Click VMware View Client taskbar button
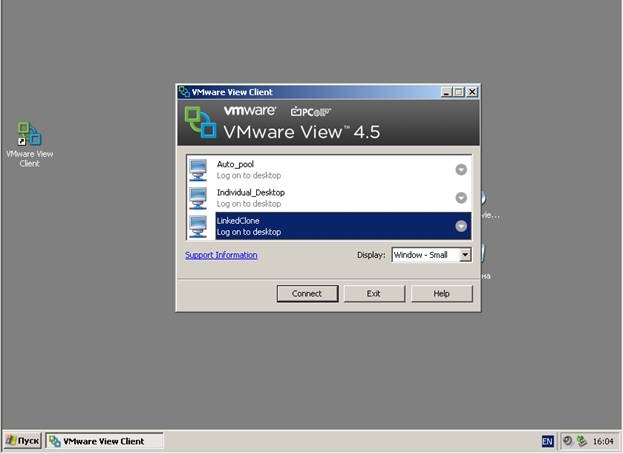The image size is (623, 454). (x=104, y=441)
